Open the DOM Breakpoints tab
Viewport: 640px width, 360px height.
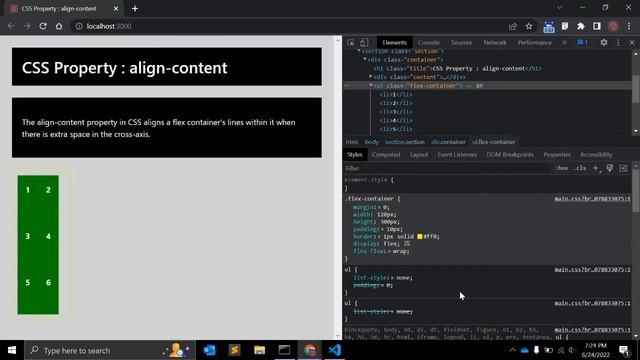[x=510, y=155]
